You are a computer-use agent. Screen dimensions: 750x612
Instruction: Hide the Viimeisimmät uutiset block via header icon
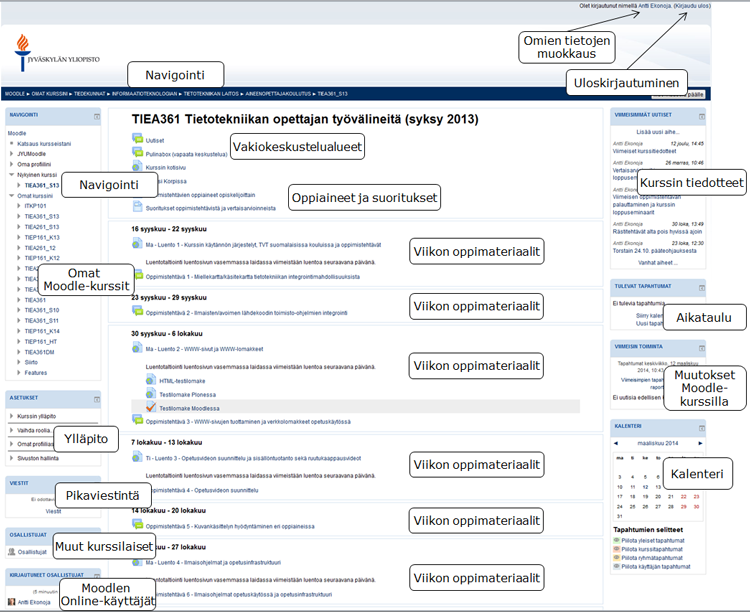click(702, 116)
